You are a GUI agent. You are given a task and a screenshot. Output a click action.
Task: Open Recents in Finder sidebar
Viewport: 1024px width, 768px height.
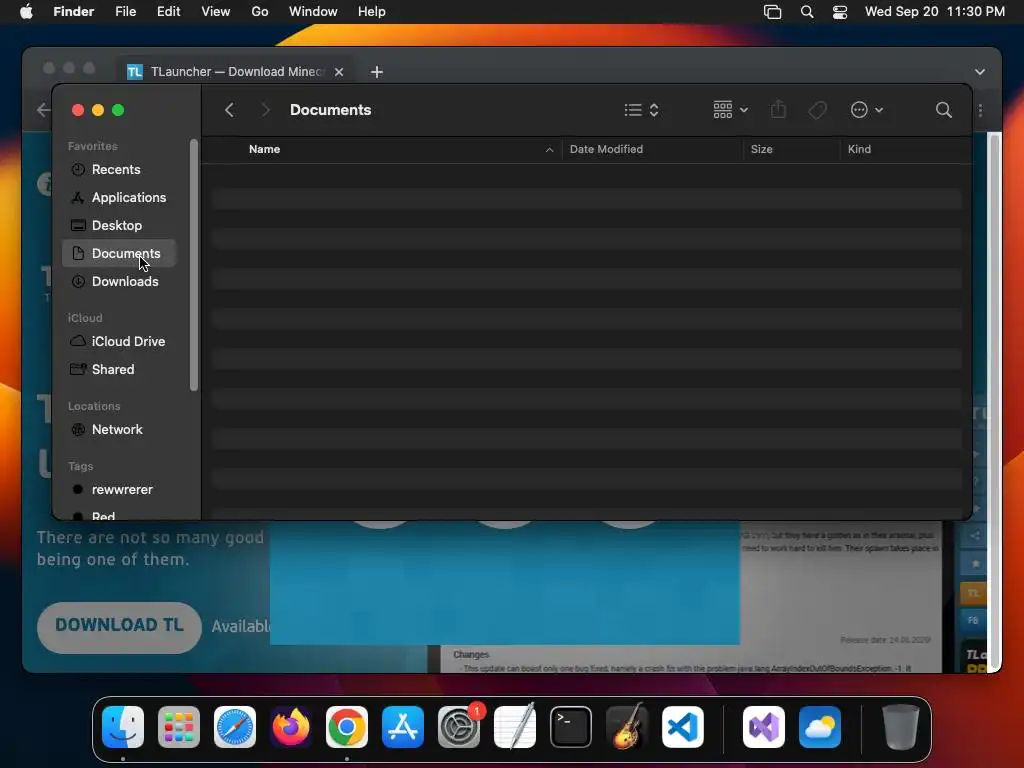tap(118, 169)
